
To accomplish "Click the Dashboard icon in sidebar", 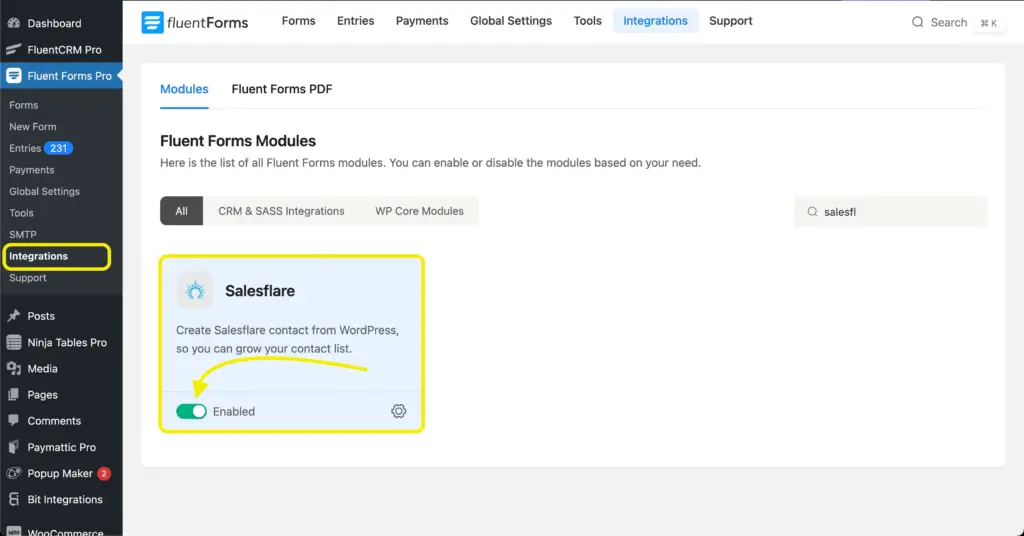I will 14,23.
